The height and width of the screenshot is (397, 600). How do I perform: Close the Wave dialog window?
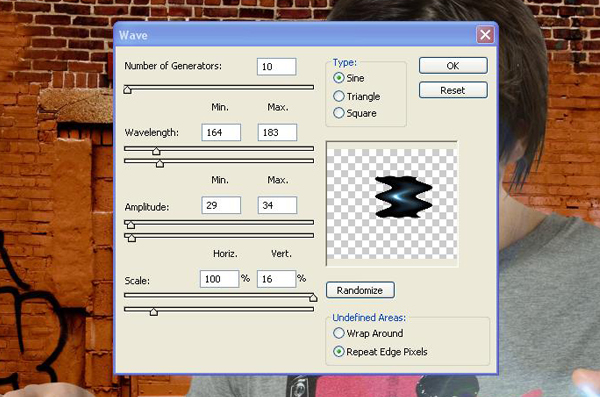[485, 35]
